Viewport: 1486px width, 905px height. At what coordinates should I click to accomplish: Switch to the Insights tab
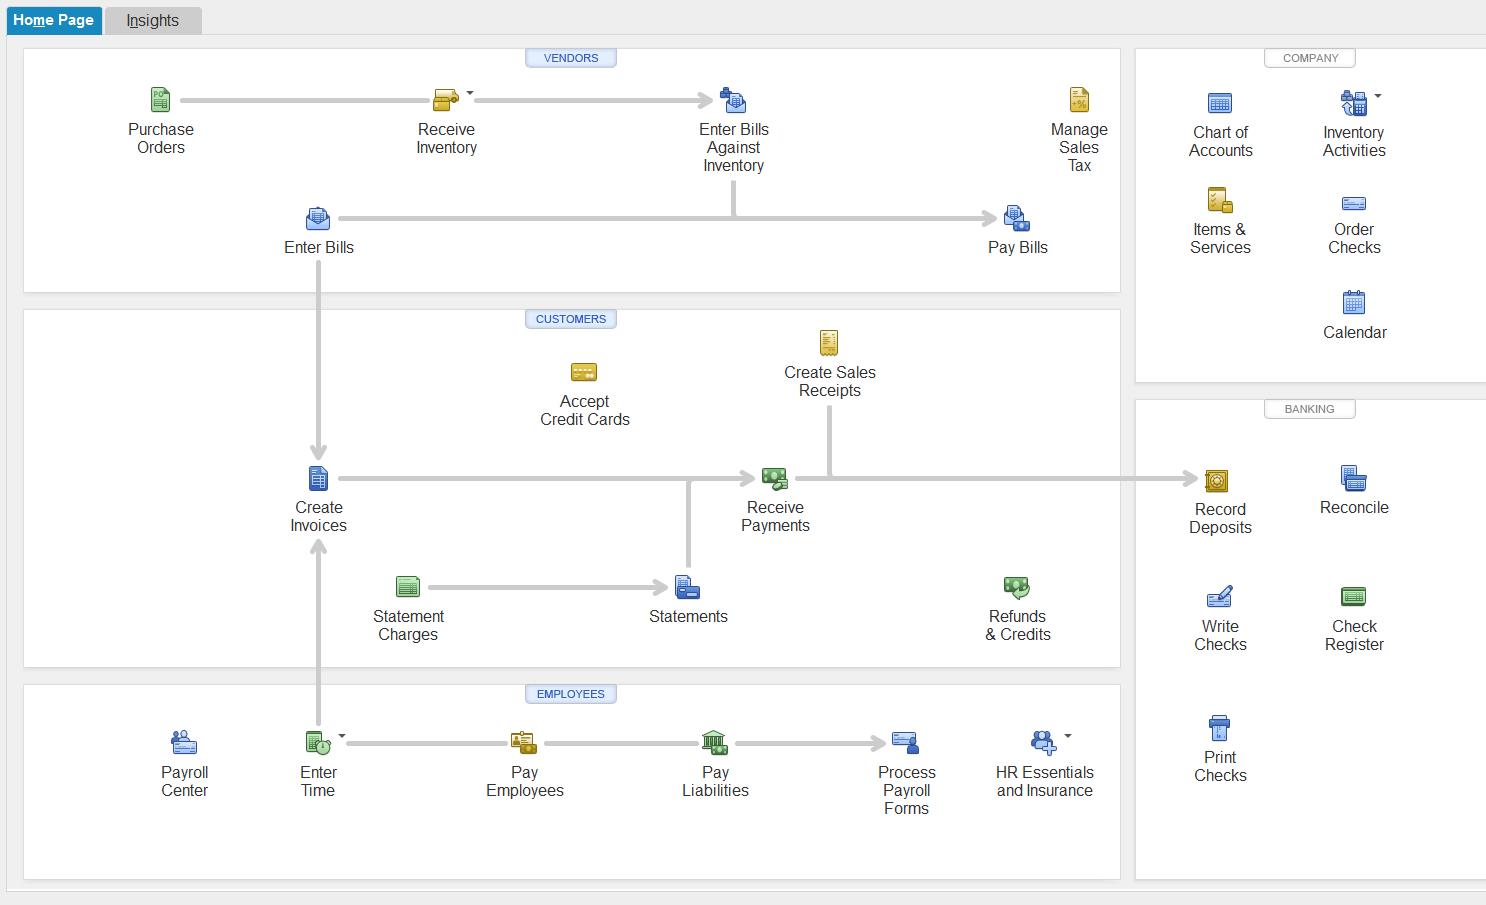(x=153, y=20)
